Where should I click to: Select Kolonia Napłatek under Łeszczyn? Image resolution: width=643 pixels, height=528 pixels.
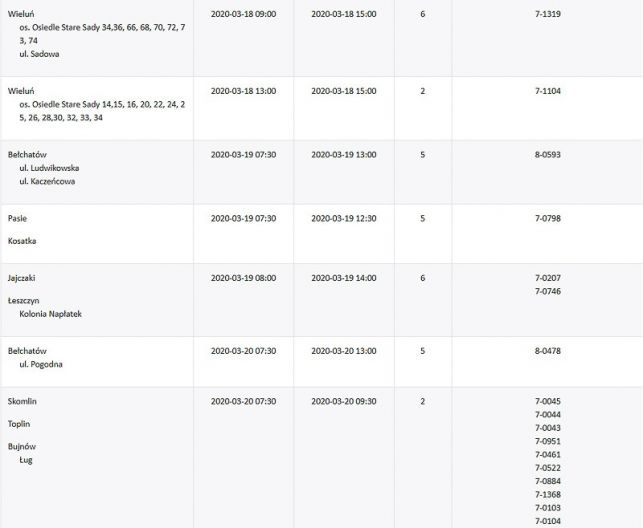[50, 314]
